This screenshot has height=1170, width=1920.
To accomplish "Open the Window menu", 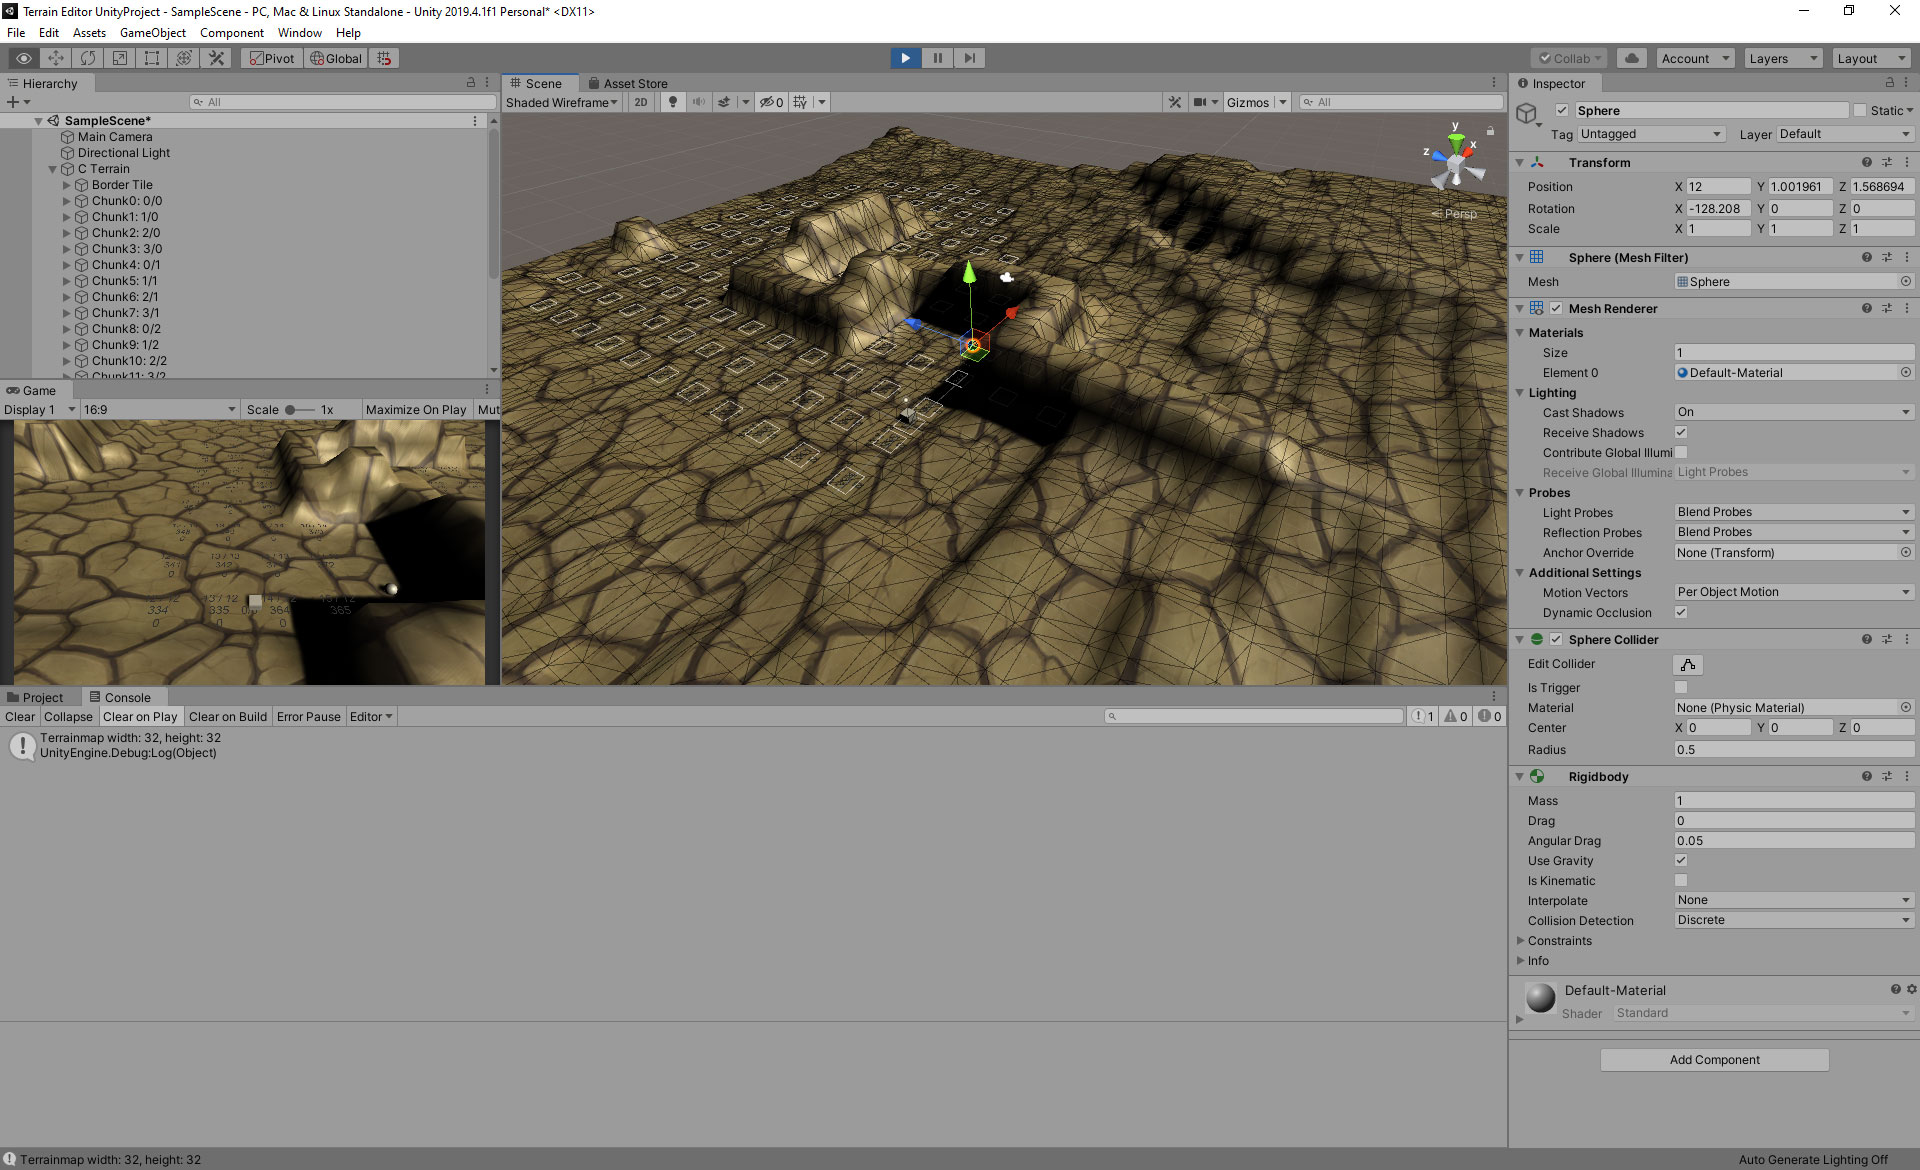I will coord(300,33).
